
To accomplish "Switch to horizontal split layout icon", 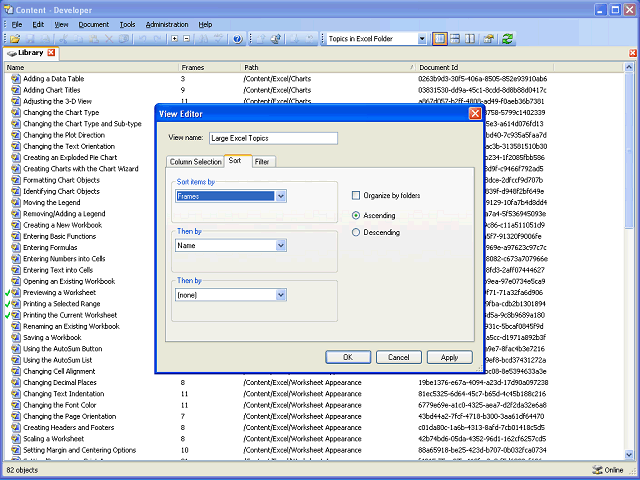I will click(455, 39).
